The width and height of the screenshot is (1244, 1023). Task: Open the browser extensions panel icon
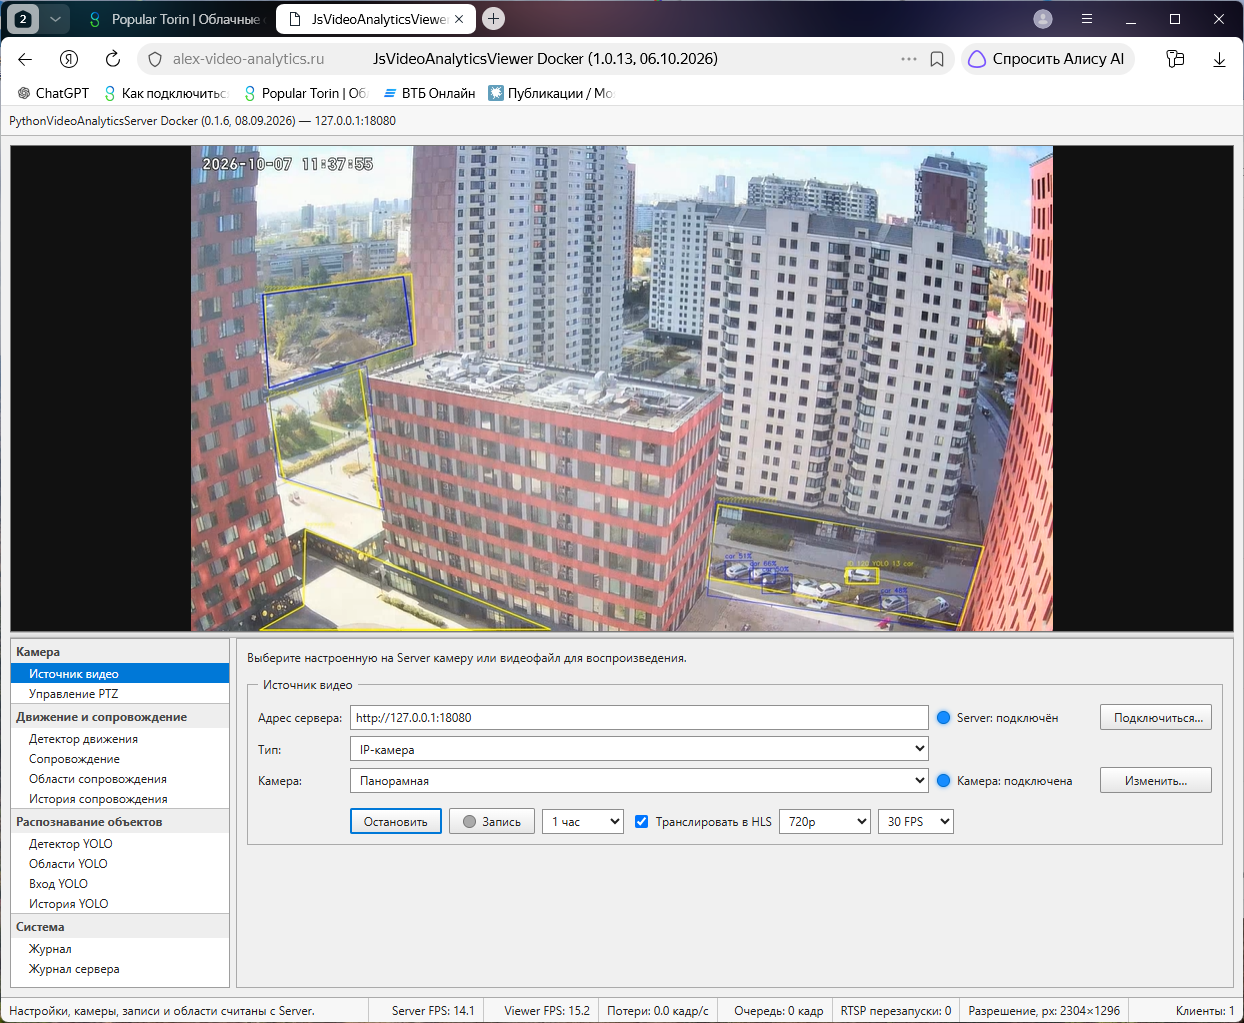coord(1176,59)
